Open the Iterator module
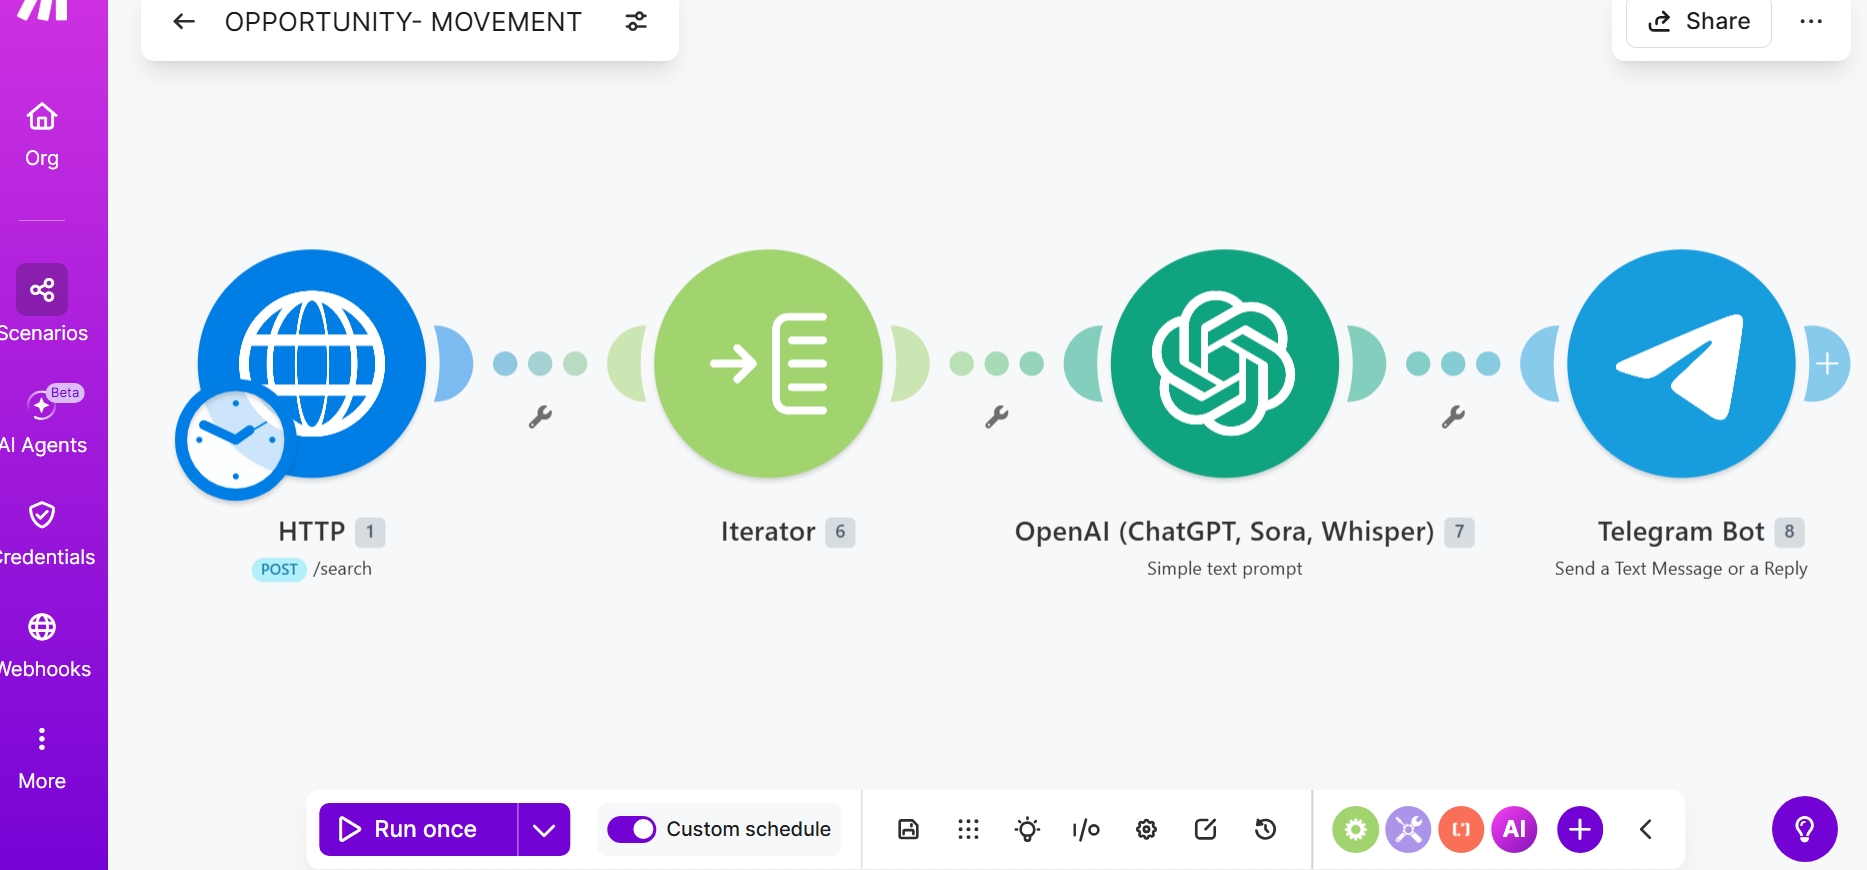Image resolution: width=1867 pixels, height=870 pixels. (x=768, y=363)
